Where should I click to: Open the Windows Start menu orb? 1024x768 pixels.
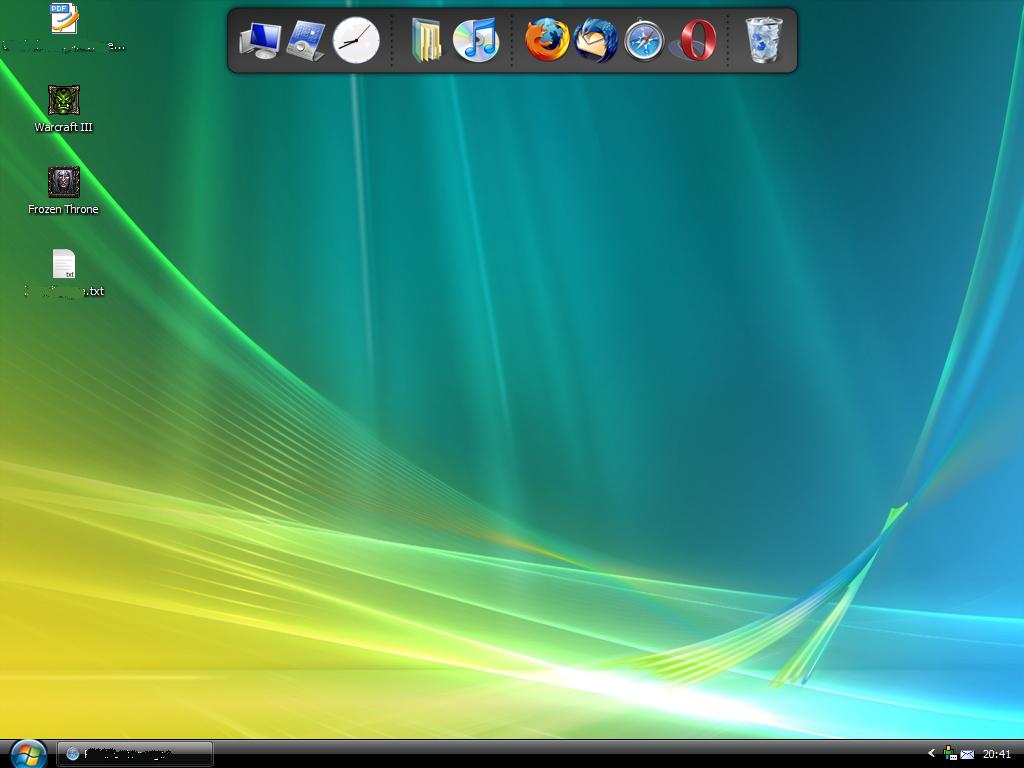[x=27, y=753]
